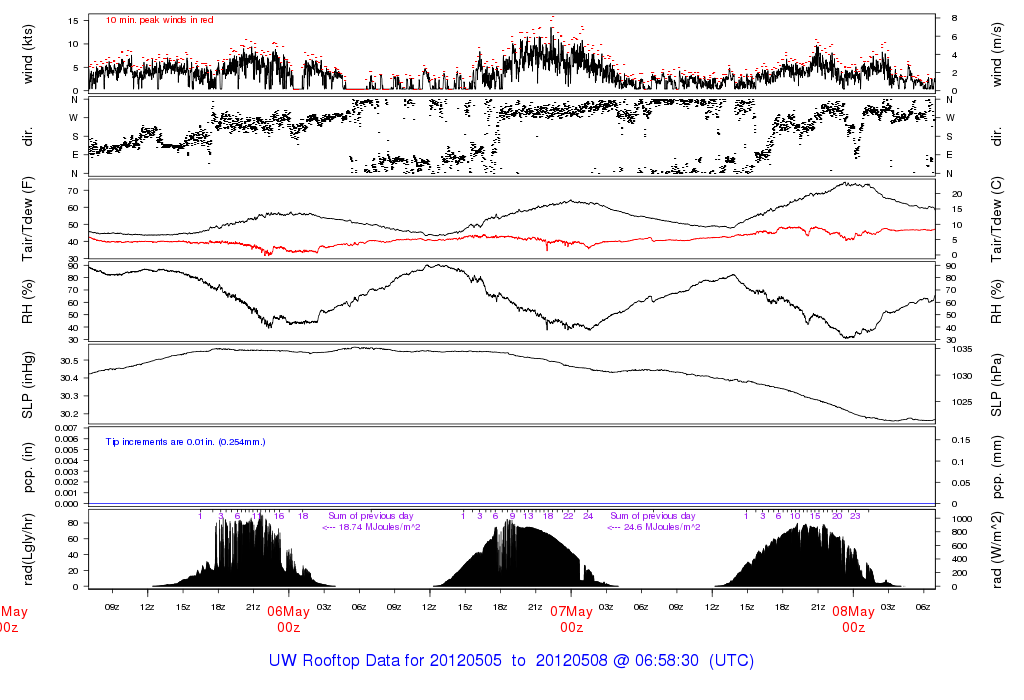Click the '21z' tick just before 08May 00z

[x=818, y=607]
